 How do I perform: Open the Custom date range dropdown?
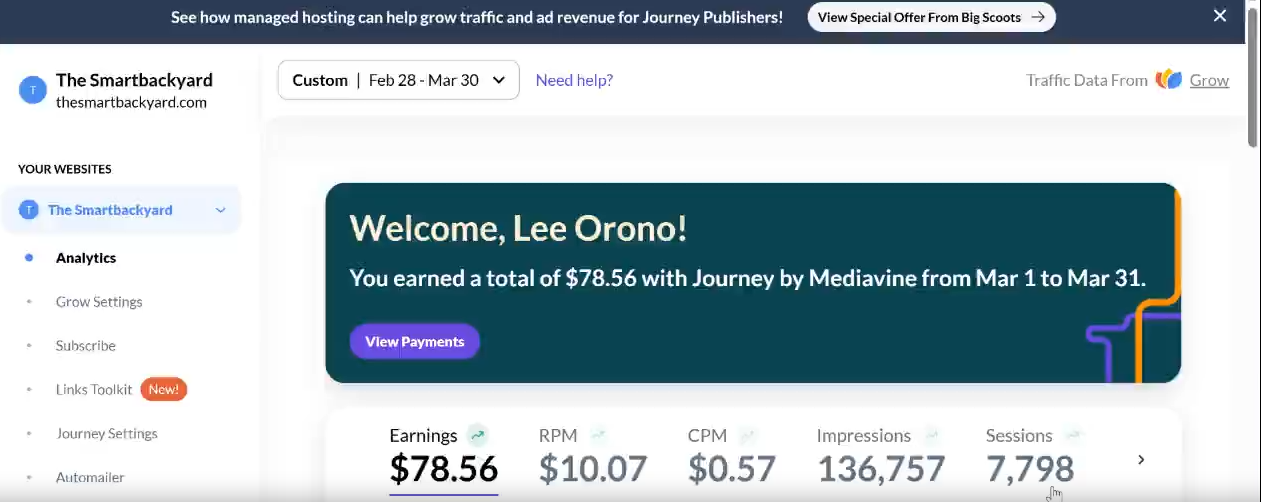pyautogui.click(x=399, y=80)
